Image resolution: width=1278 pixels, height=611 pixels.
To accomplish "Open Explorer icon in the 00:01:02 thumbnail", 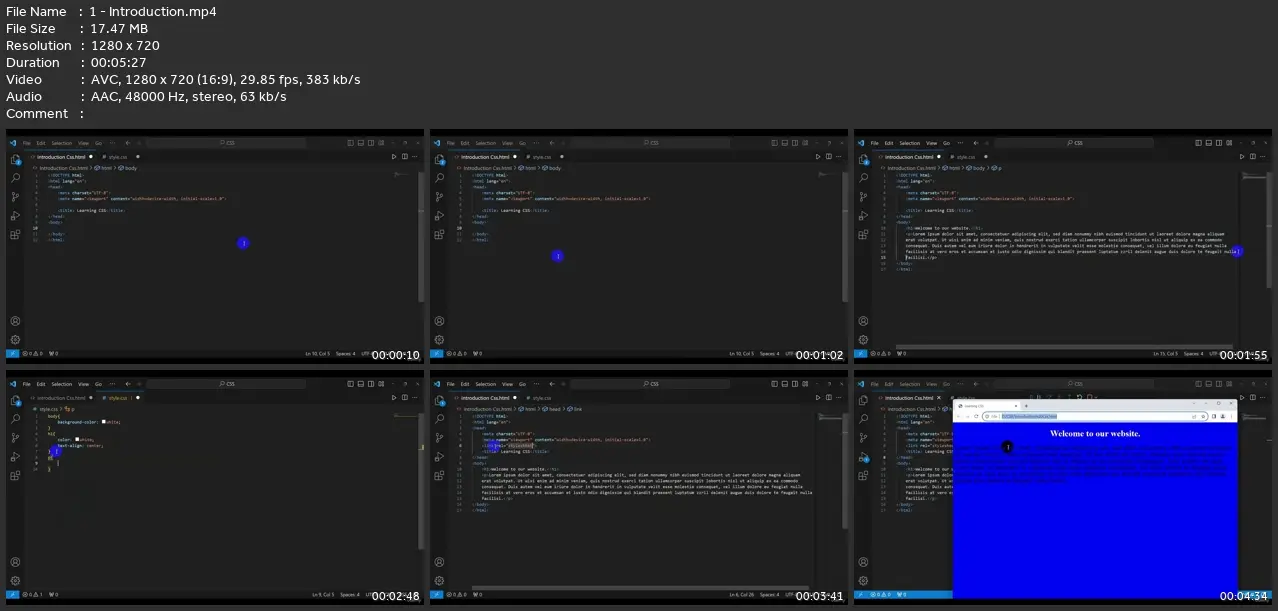I will click(x=439, y=160).
